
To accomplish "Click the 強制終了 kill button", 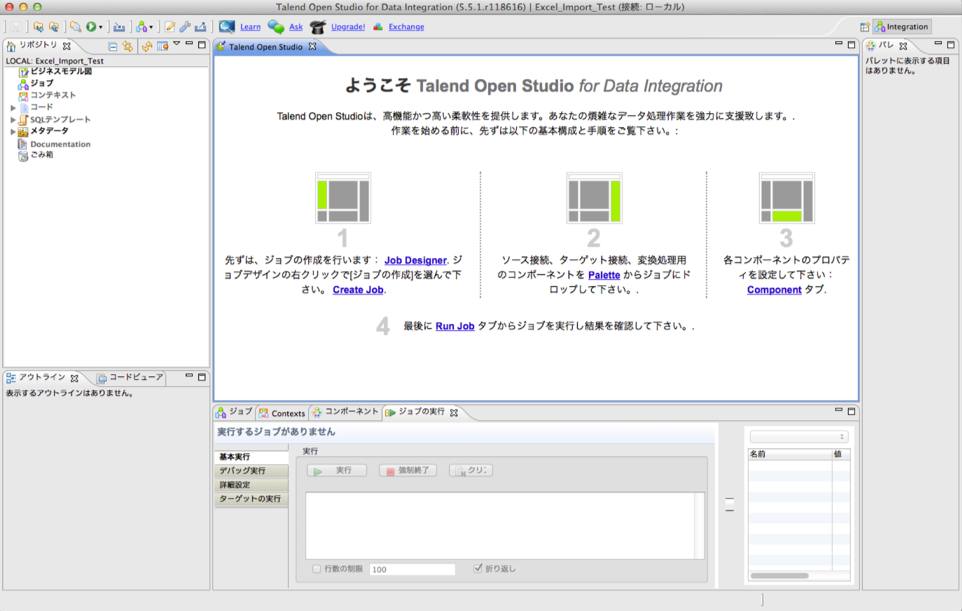I will pyautogui.click(x=408, y=471).
